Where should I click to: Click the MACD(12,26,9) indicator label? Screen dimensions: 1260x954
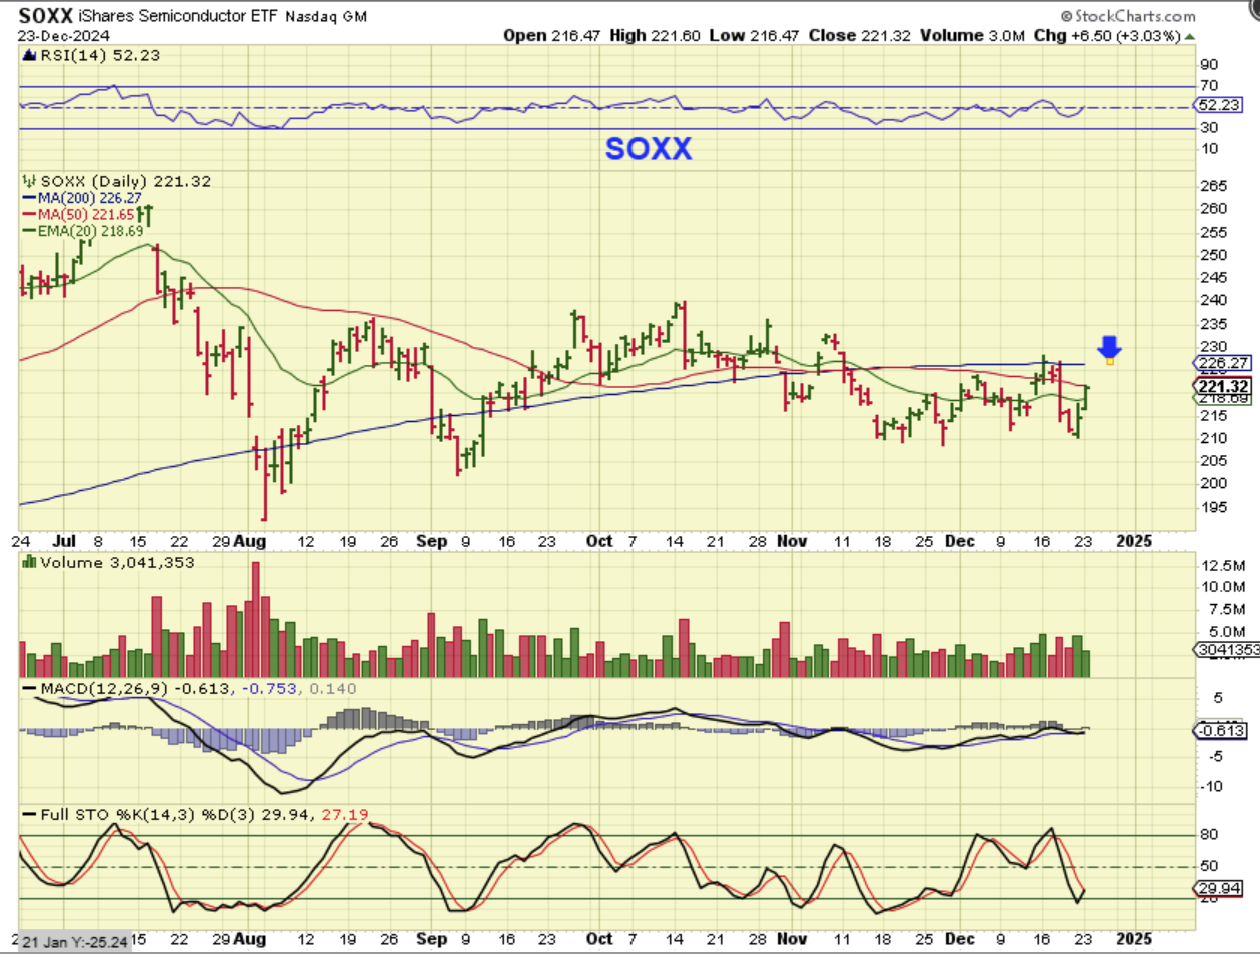(106, 688)
